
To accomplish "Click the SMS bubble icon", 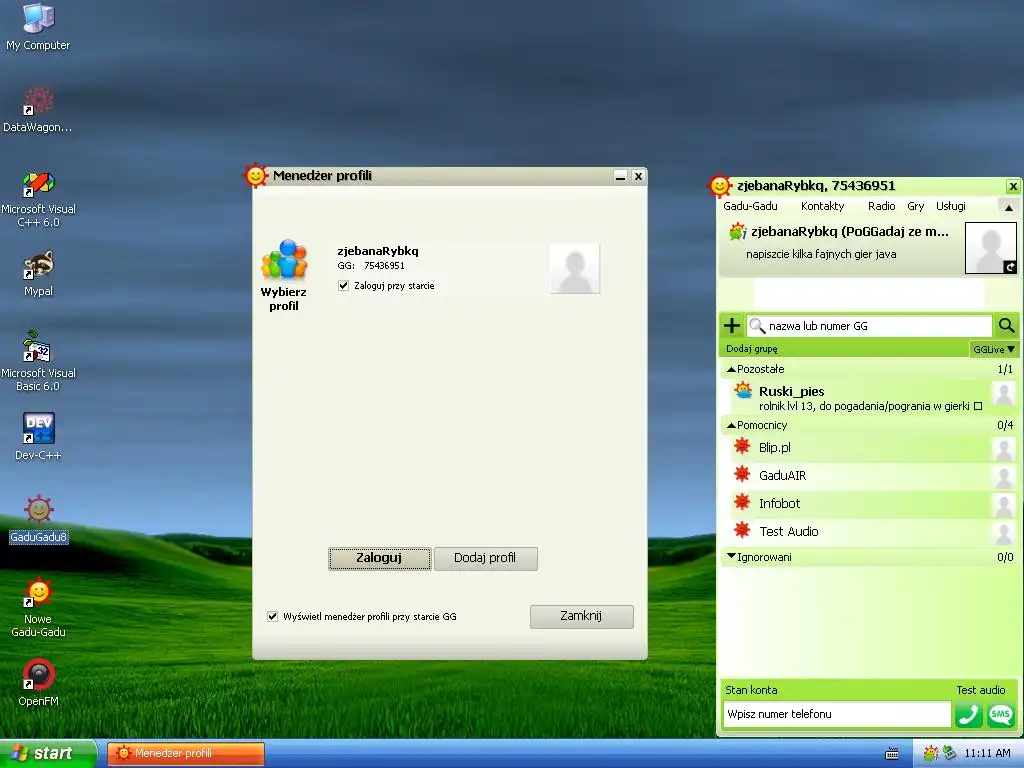I will click(x=1000, y=714).
